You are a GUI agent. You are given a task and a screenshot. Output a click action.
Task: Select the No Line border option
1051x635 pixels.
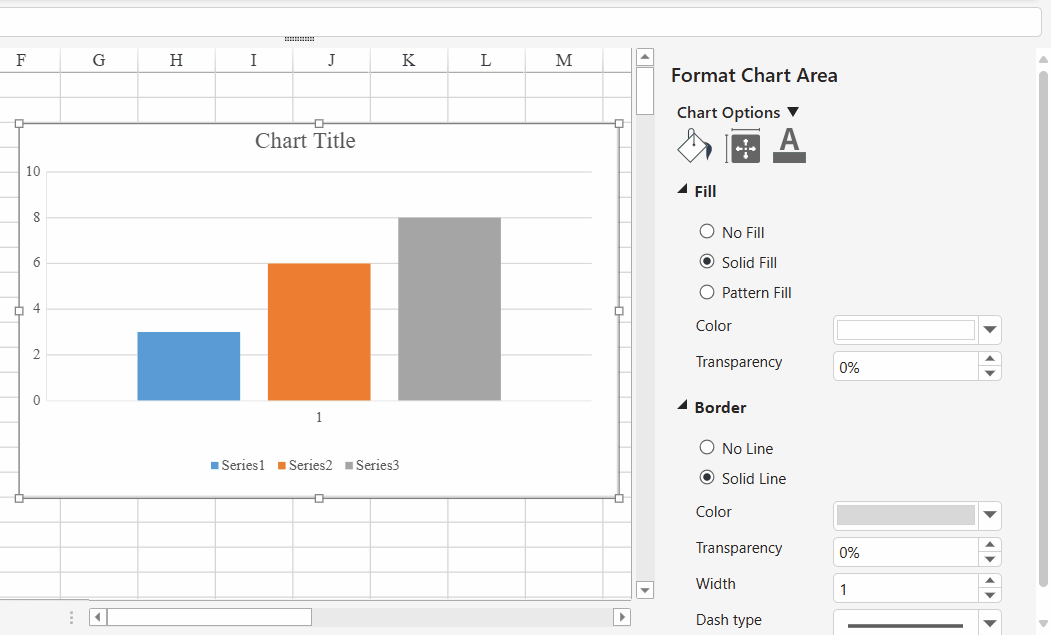coord(706,447)
